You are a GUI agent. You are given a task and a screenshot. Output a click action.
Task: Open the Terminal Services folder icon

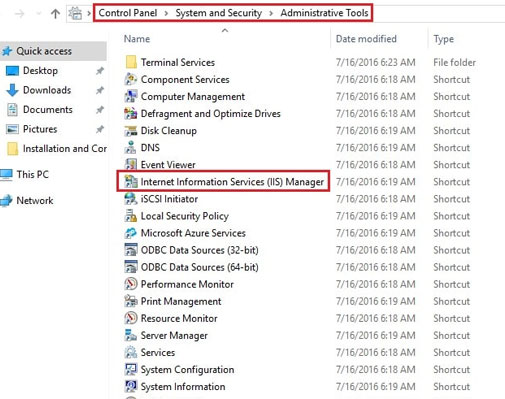point(131,62)
